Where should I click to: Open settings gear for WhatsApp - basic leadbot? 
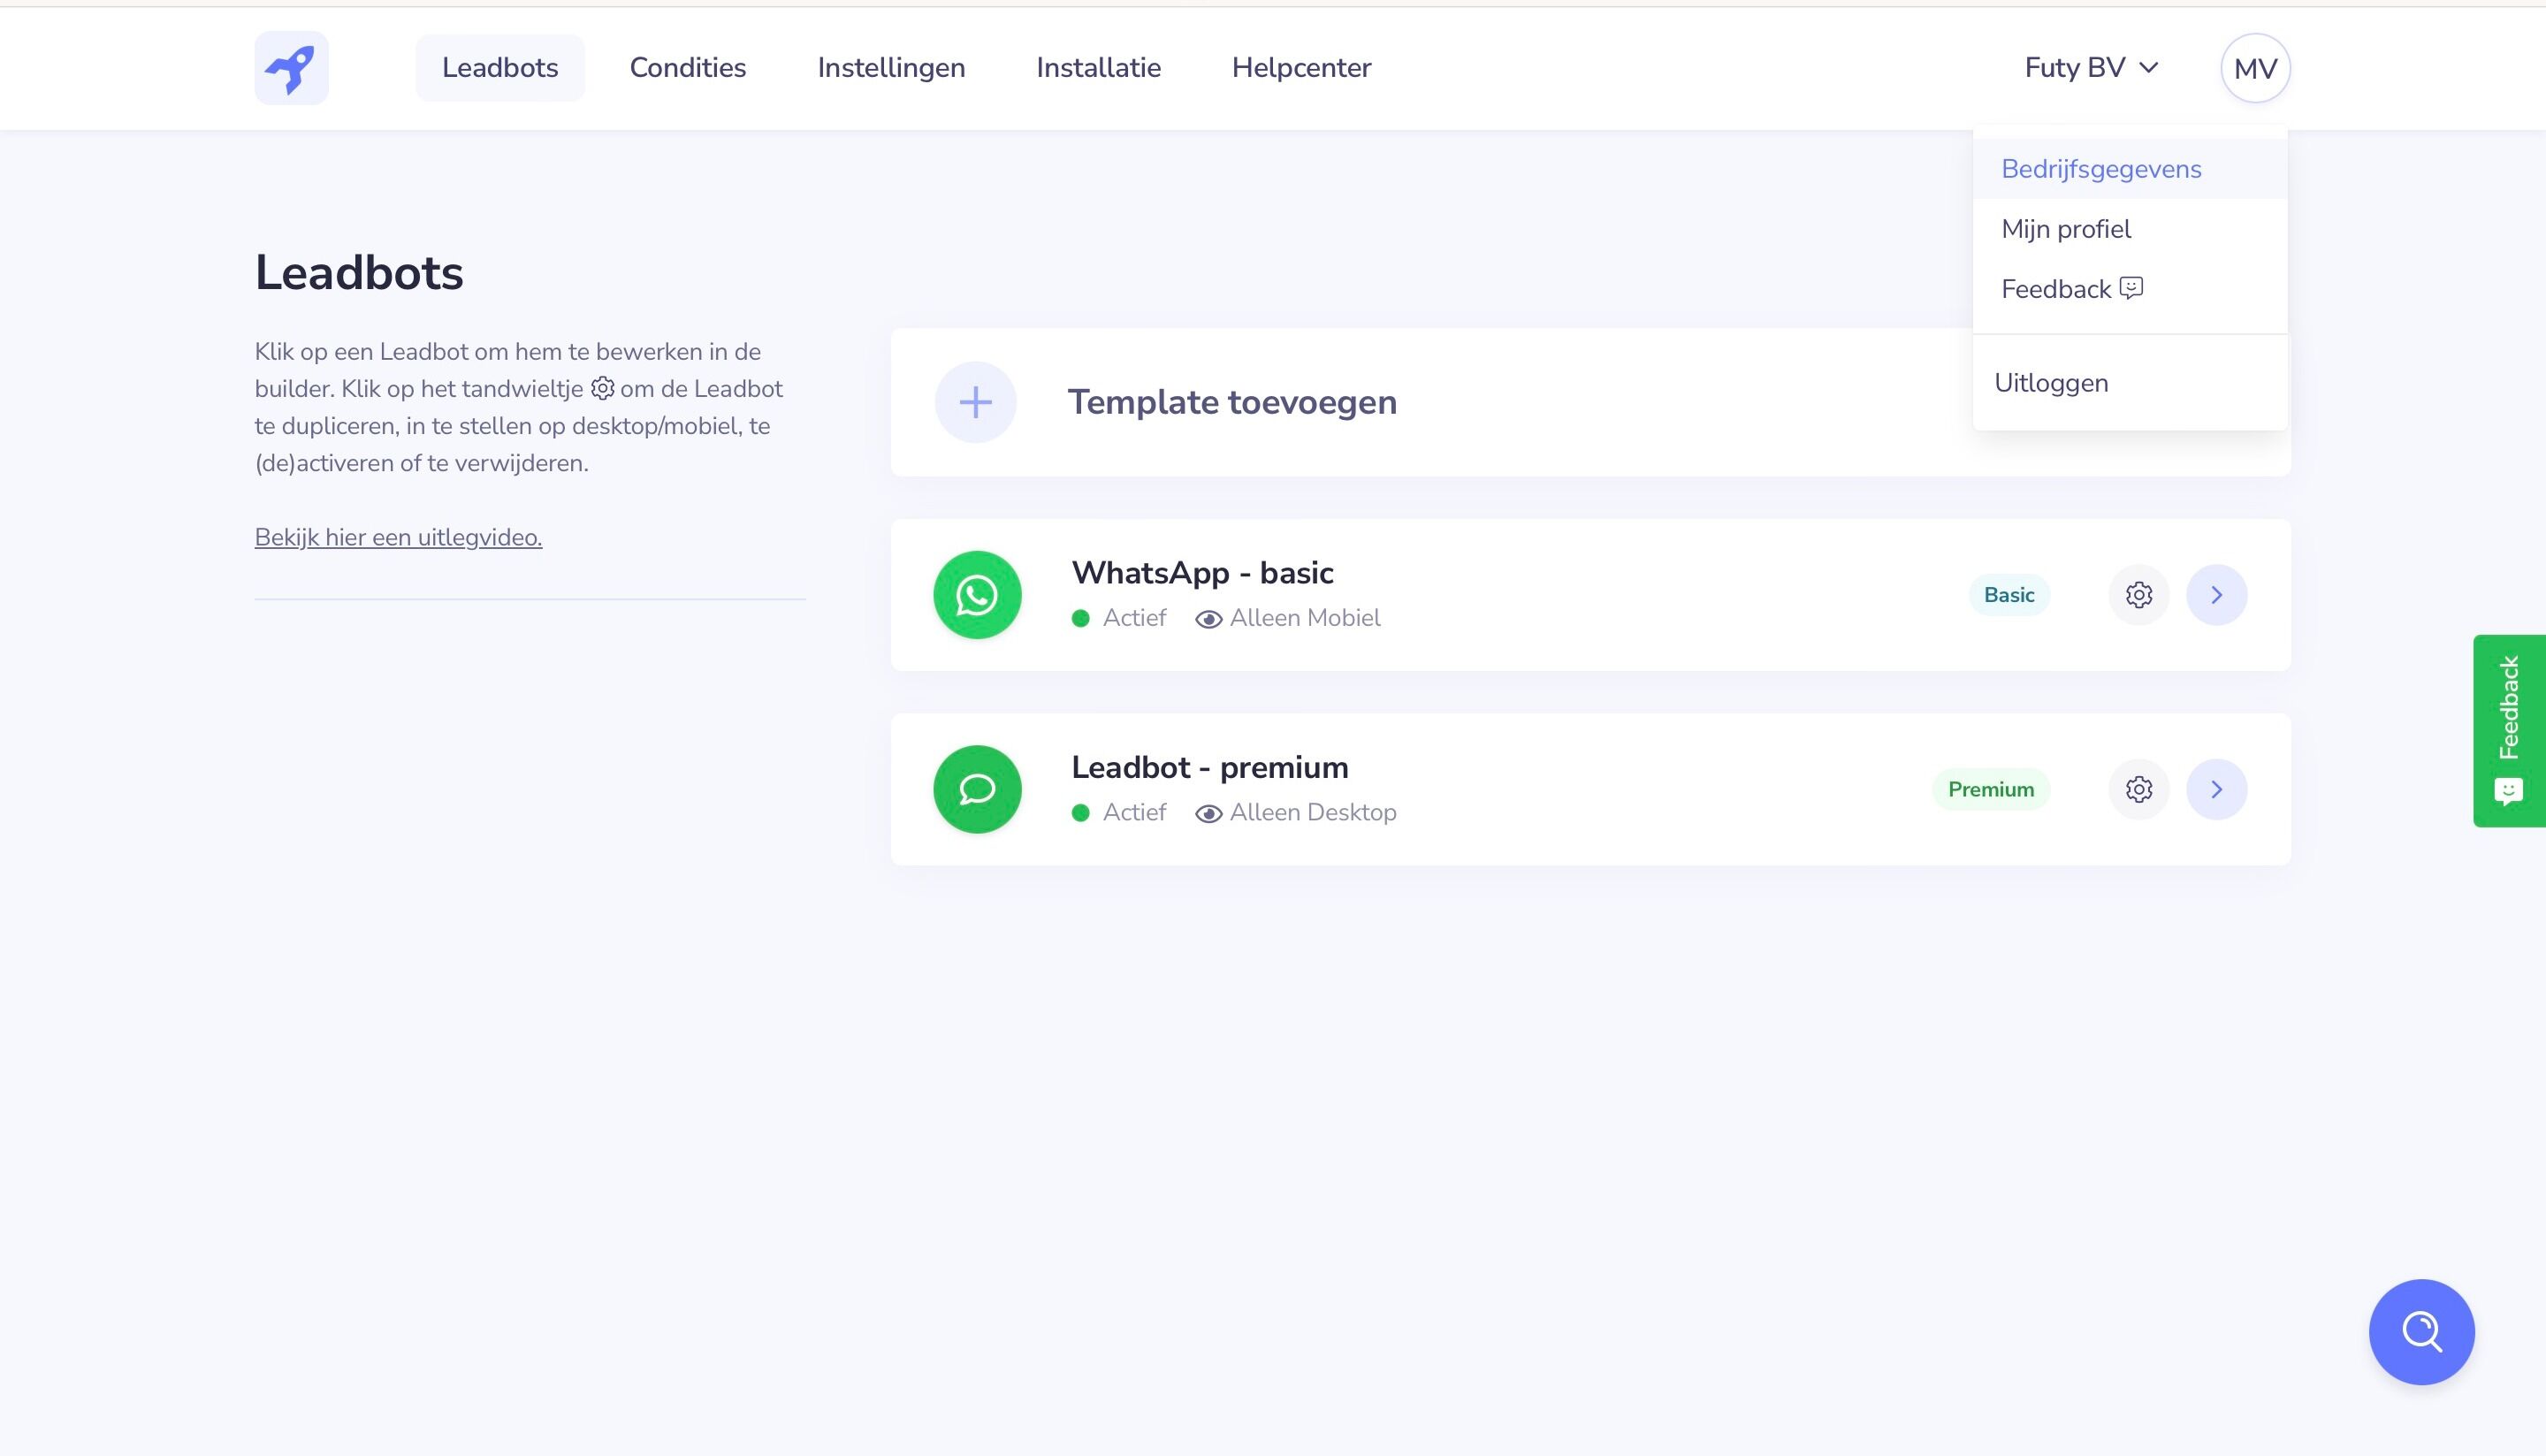coord(2139,594)
